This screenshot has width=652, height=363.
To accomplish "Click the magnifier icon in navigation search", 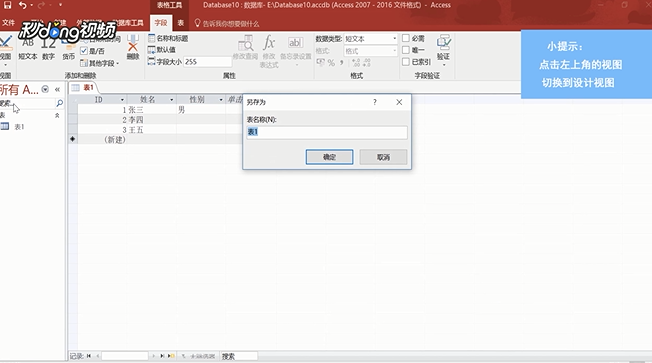I will point(59,103).
